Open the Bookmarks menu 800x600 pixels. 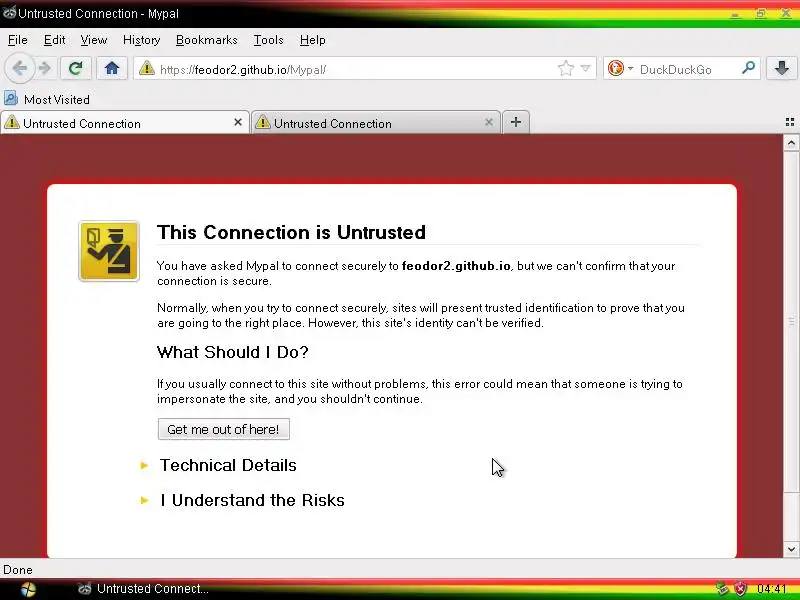[207, 40]
